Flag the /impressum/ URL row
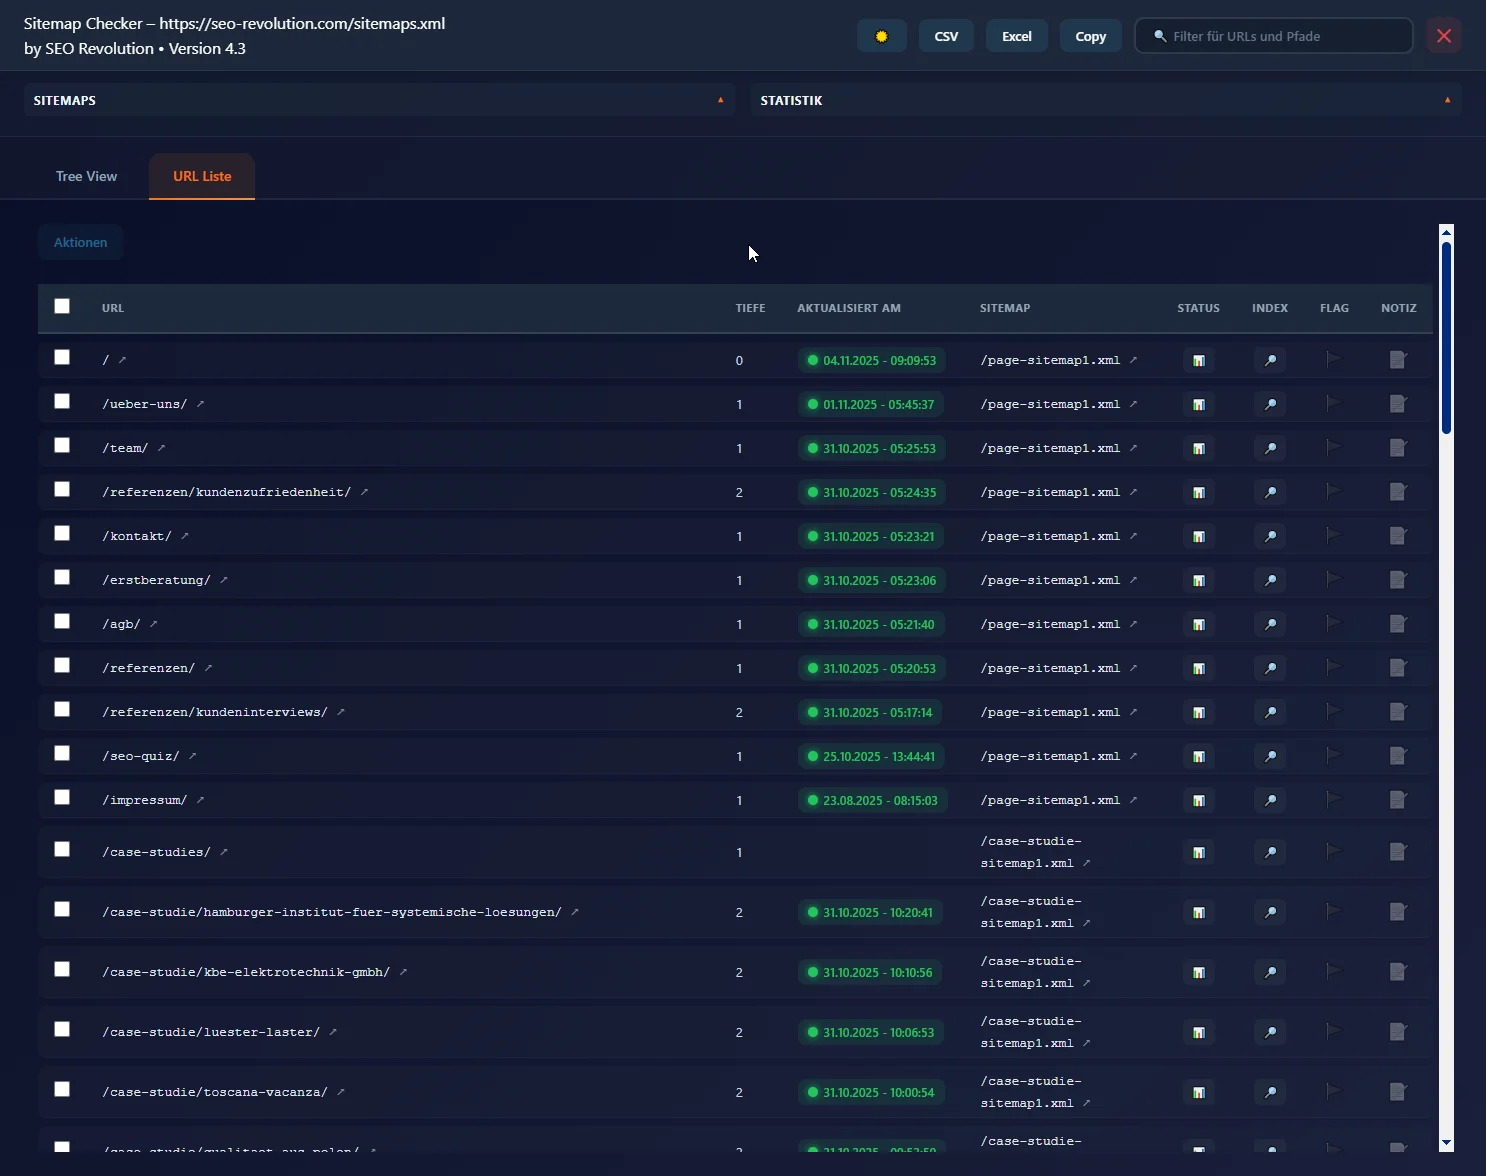The image size is (1486, 1176). click(x=1333, y=800)
